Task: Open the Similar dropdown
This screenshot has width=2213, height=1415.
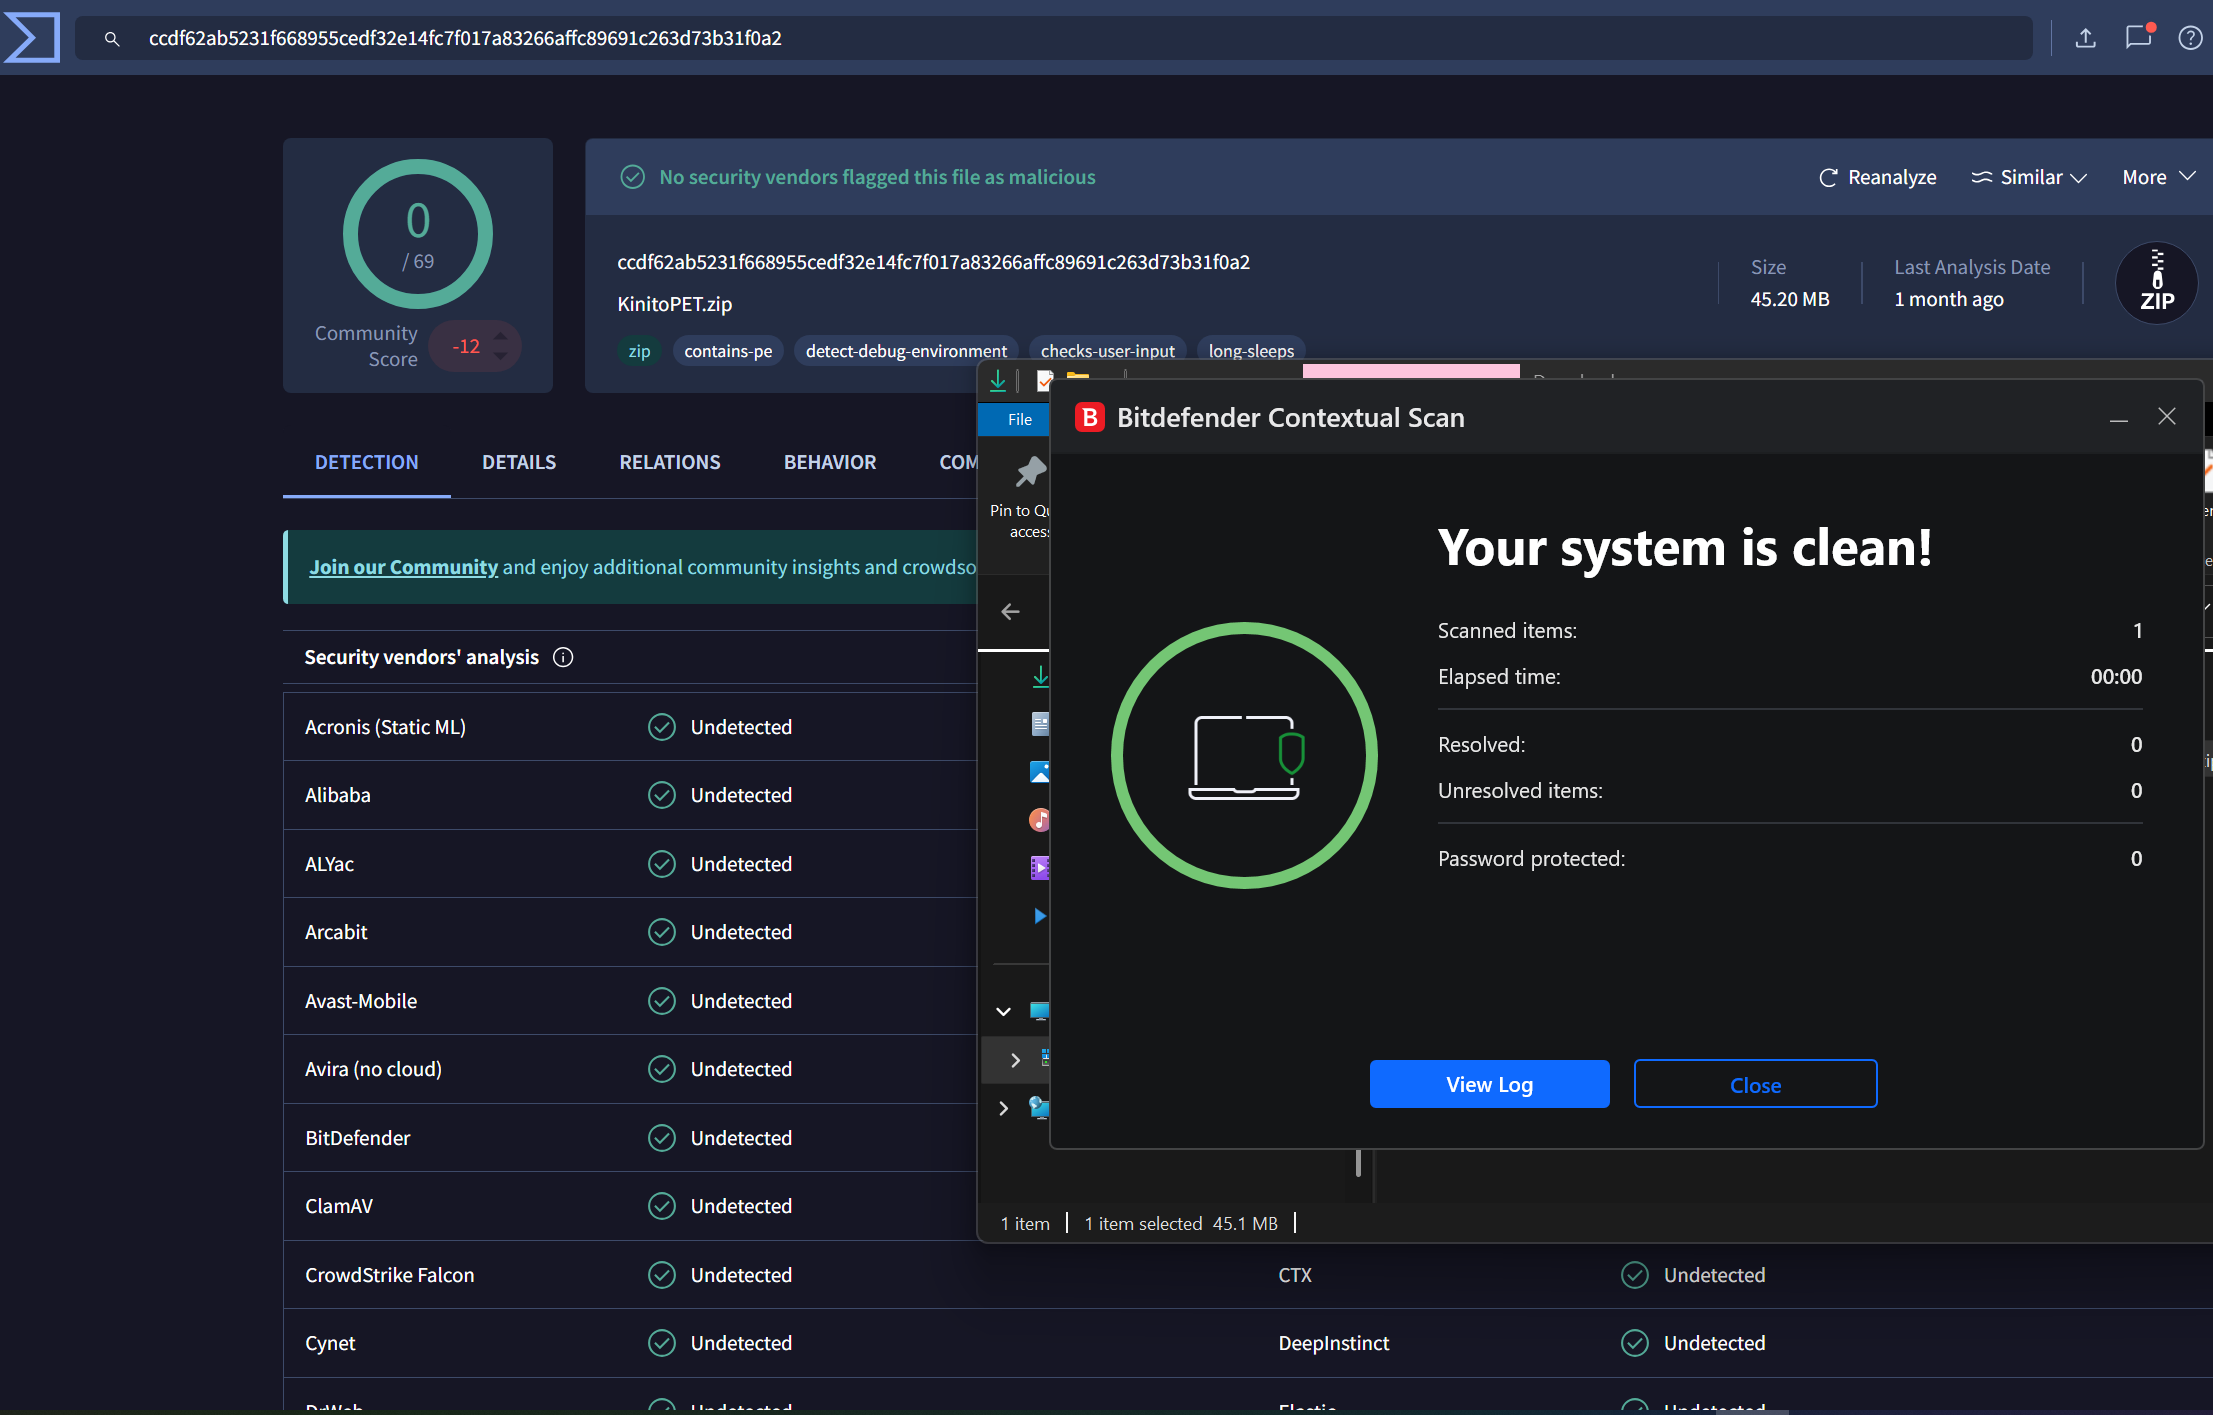Action: pos(2029,177)
